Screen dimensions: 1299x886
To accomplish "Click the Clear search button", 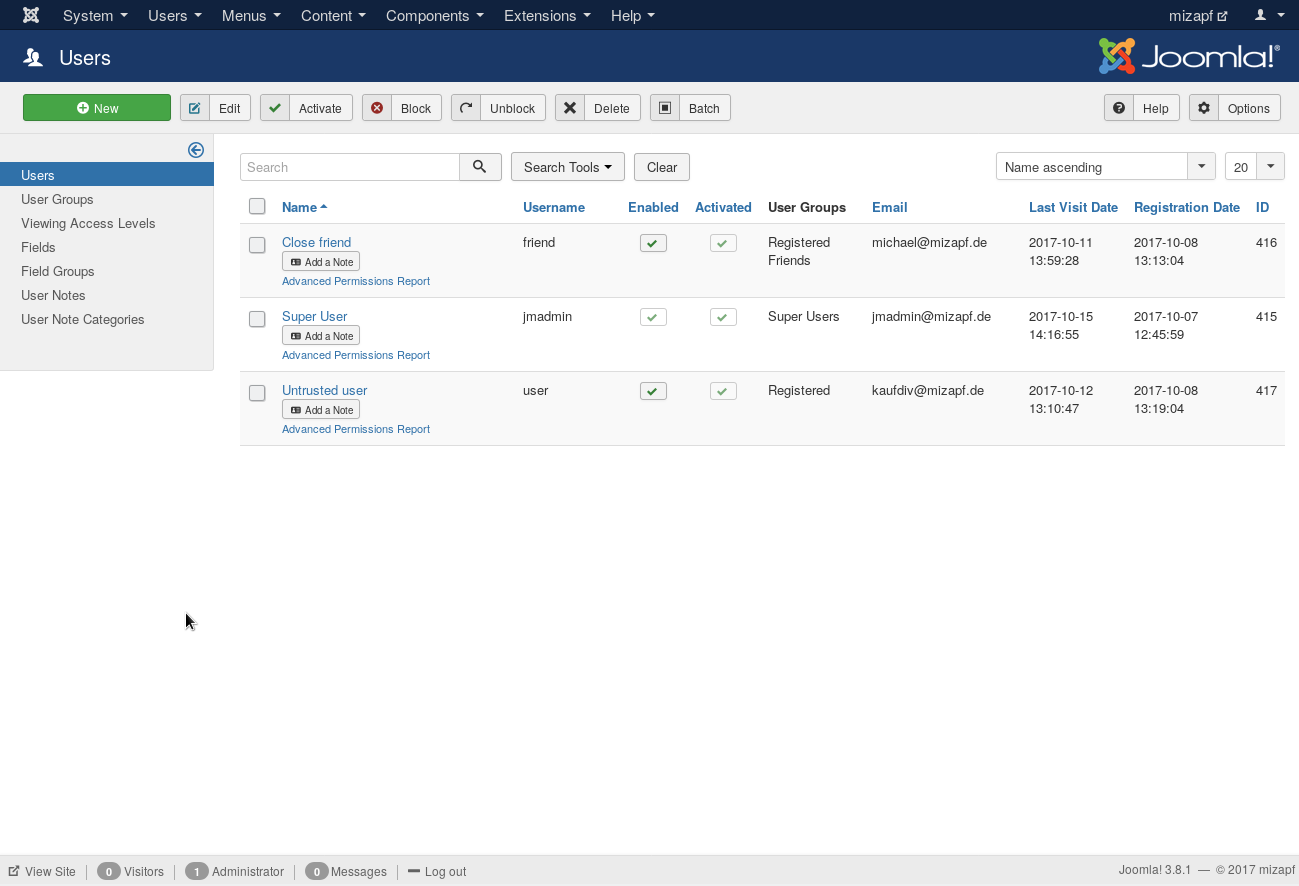I will click(x=662, y=167).
